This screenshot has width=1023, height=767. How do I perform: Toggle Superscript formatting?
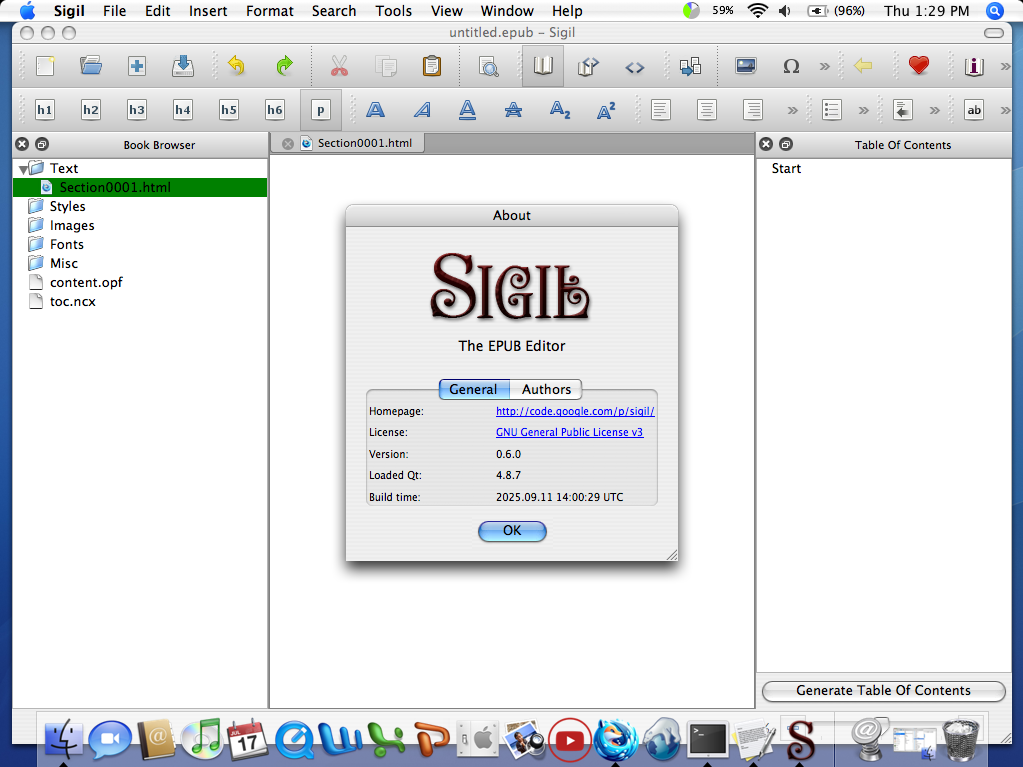tap(606, 110)
